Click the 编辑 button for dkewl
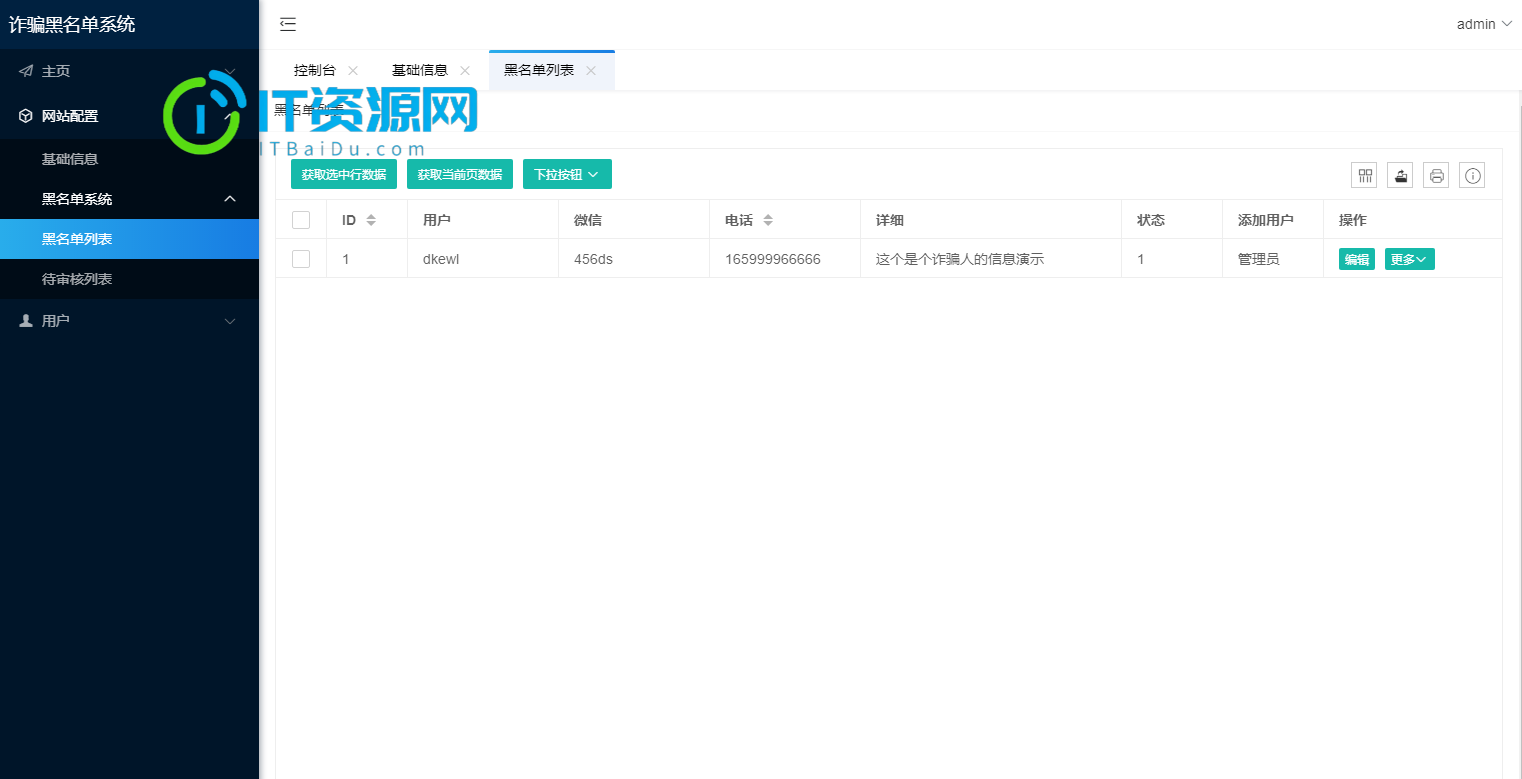The height and width of the screenshot is (779, 1522). pos(1357,259)
